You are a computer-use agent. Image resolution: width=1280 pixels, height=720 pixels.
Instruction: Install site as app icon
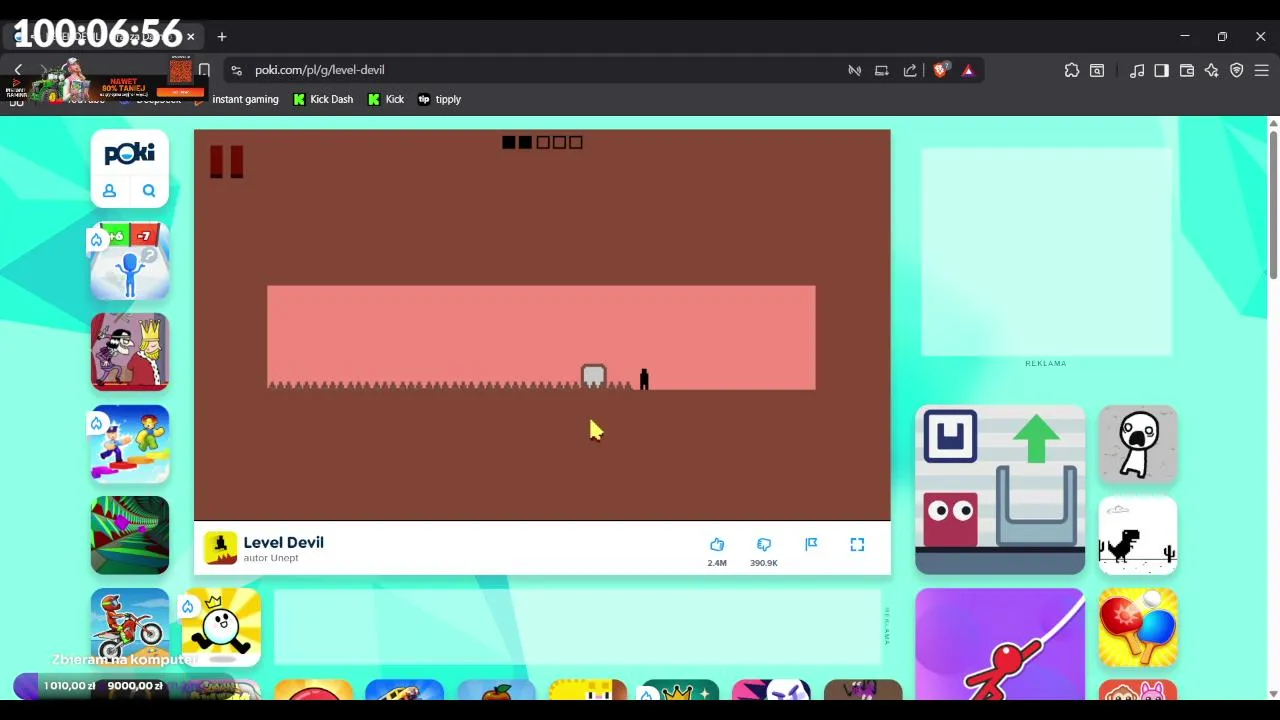pos(882,70)
